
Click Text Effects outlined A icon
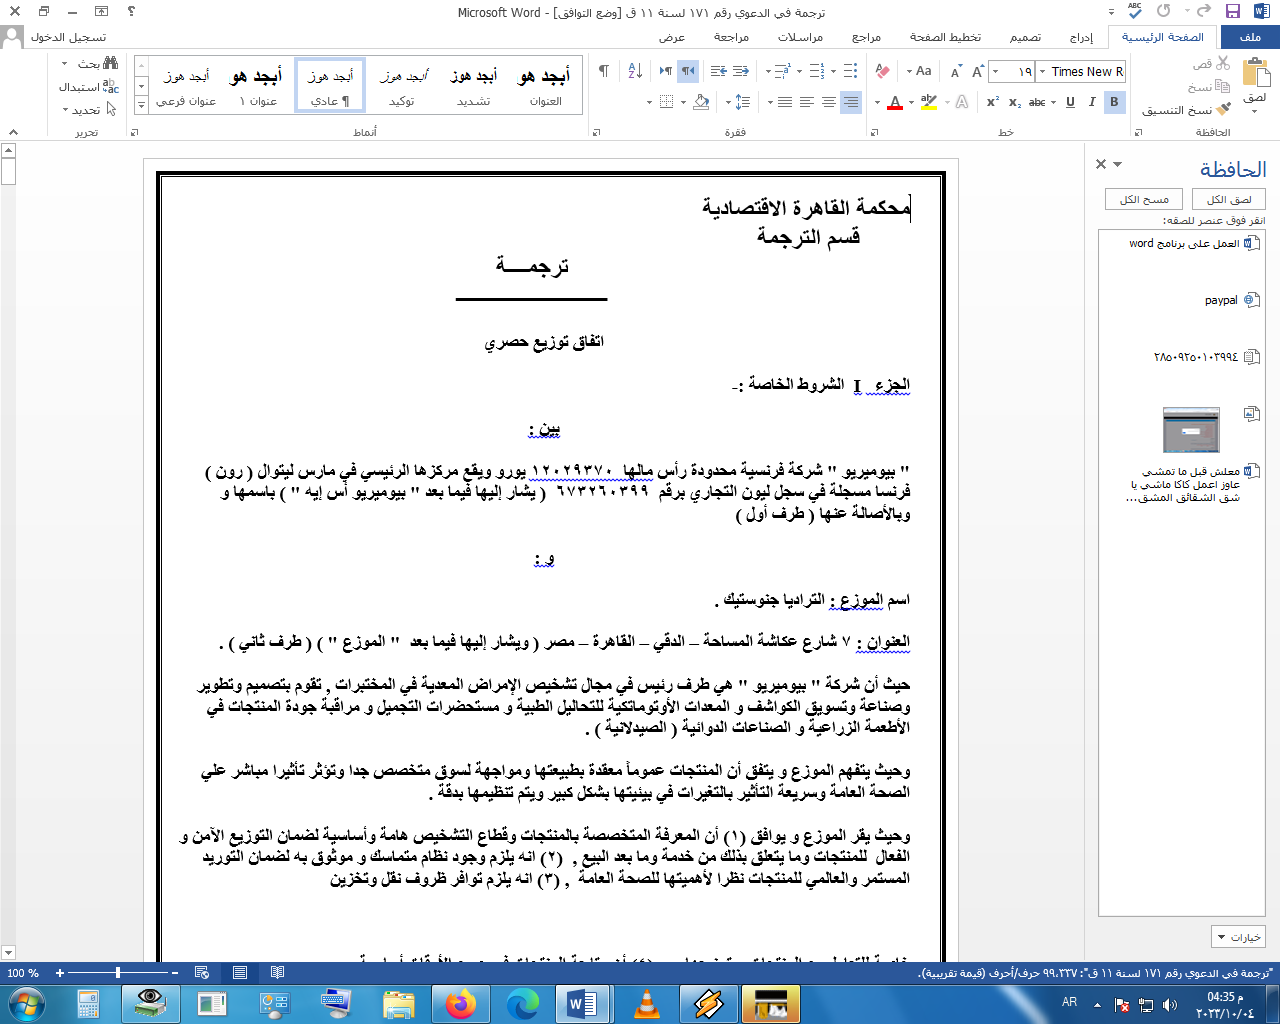coord(961,102)
